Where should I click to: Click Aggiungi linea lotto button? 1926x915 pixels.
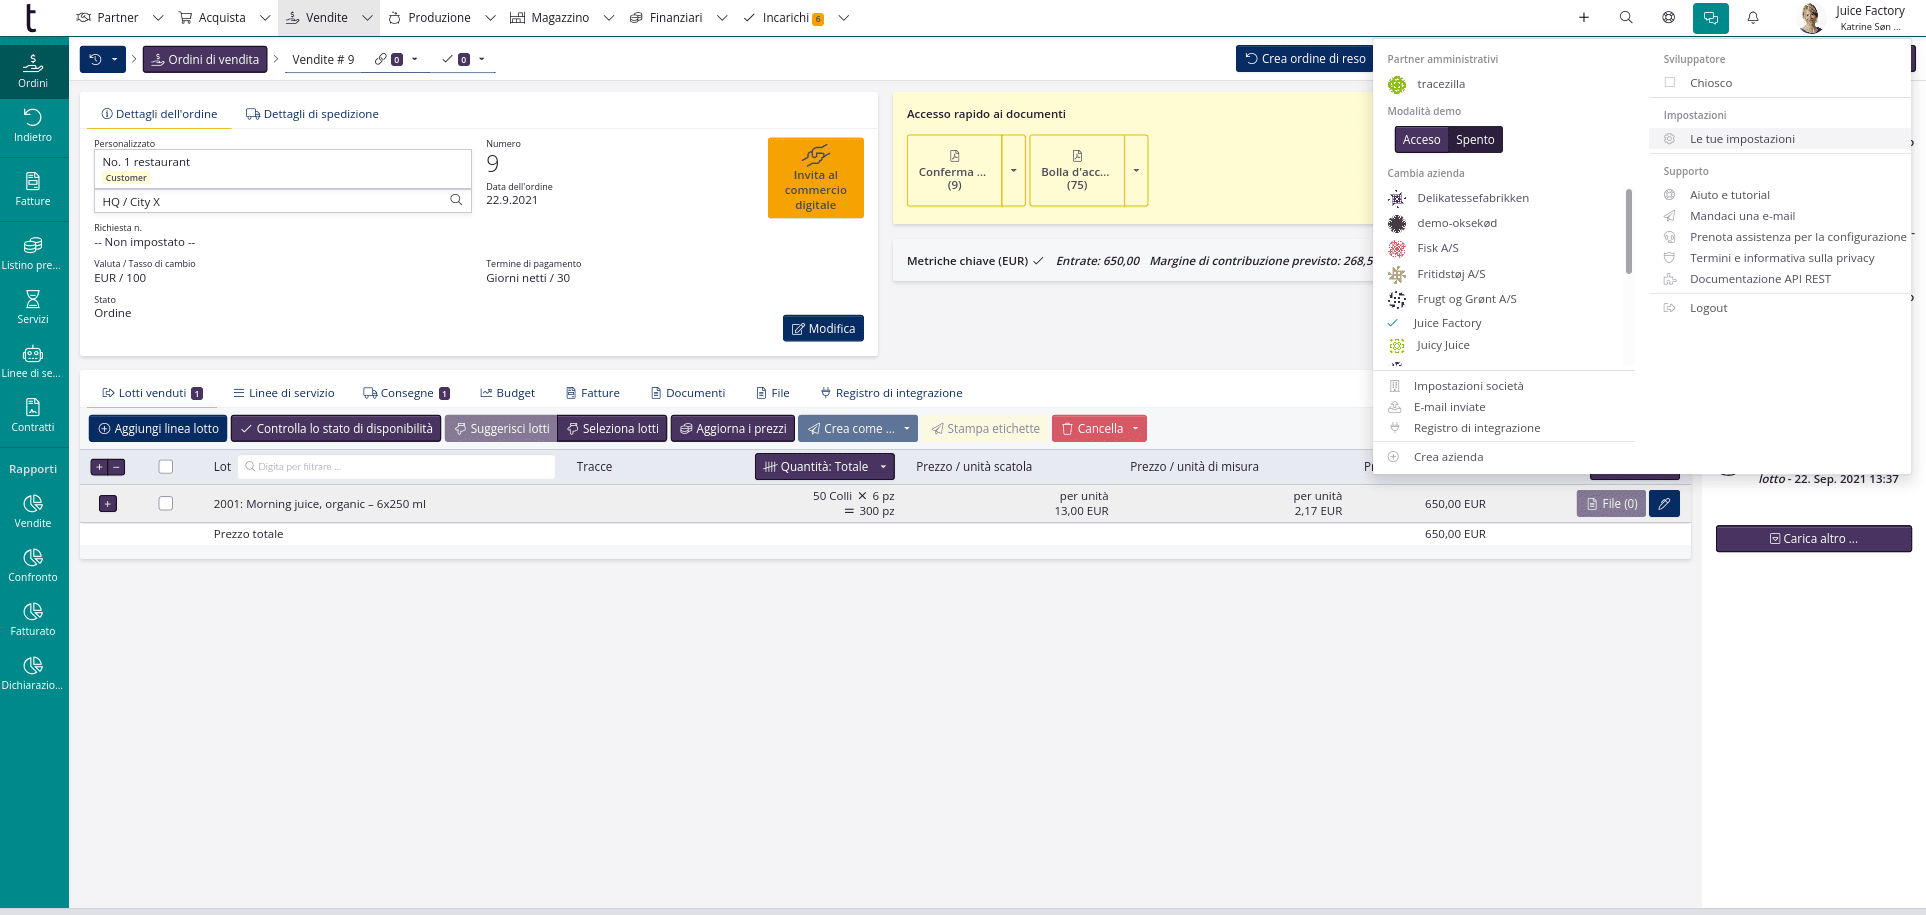tap(158, 429)
